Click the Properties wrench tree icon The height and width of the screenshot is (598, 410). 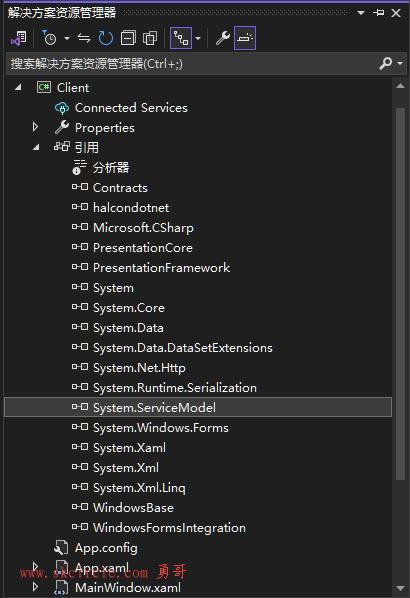(x=62, y=127)
